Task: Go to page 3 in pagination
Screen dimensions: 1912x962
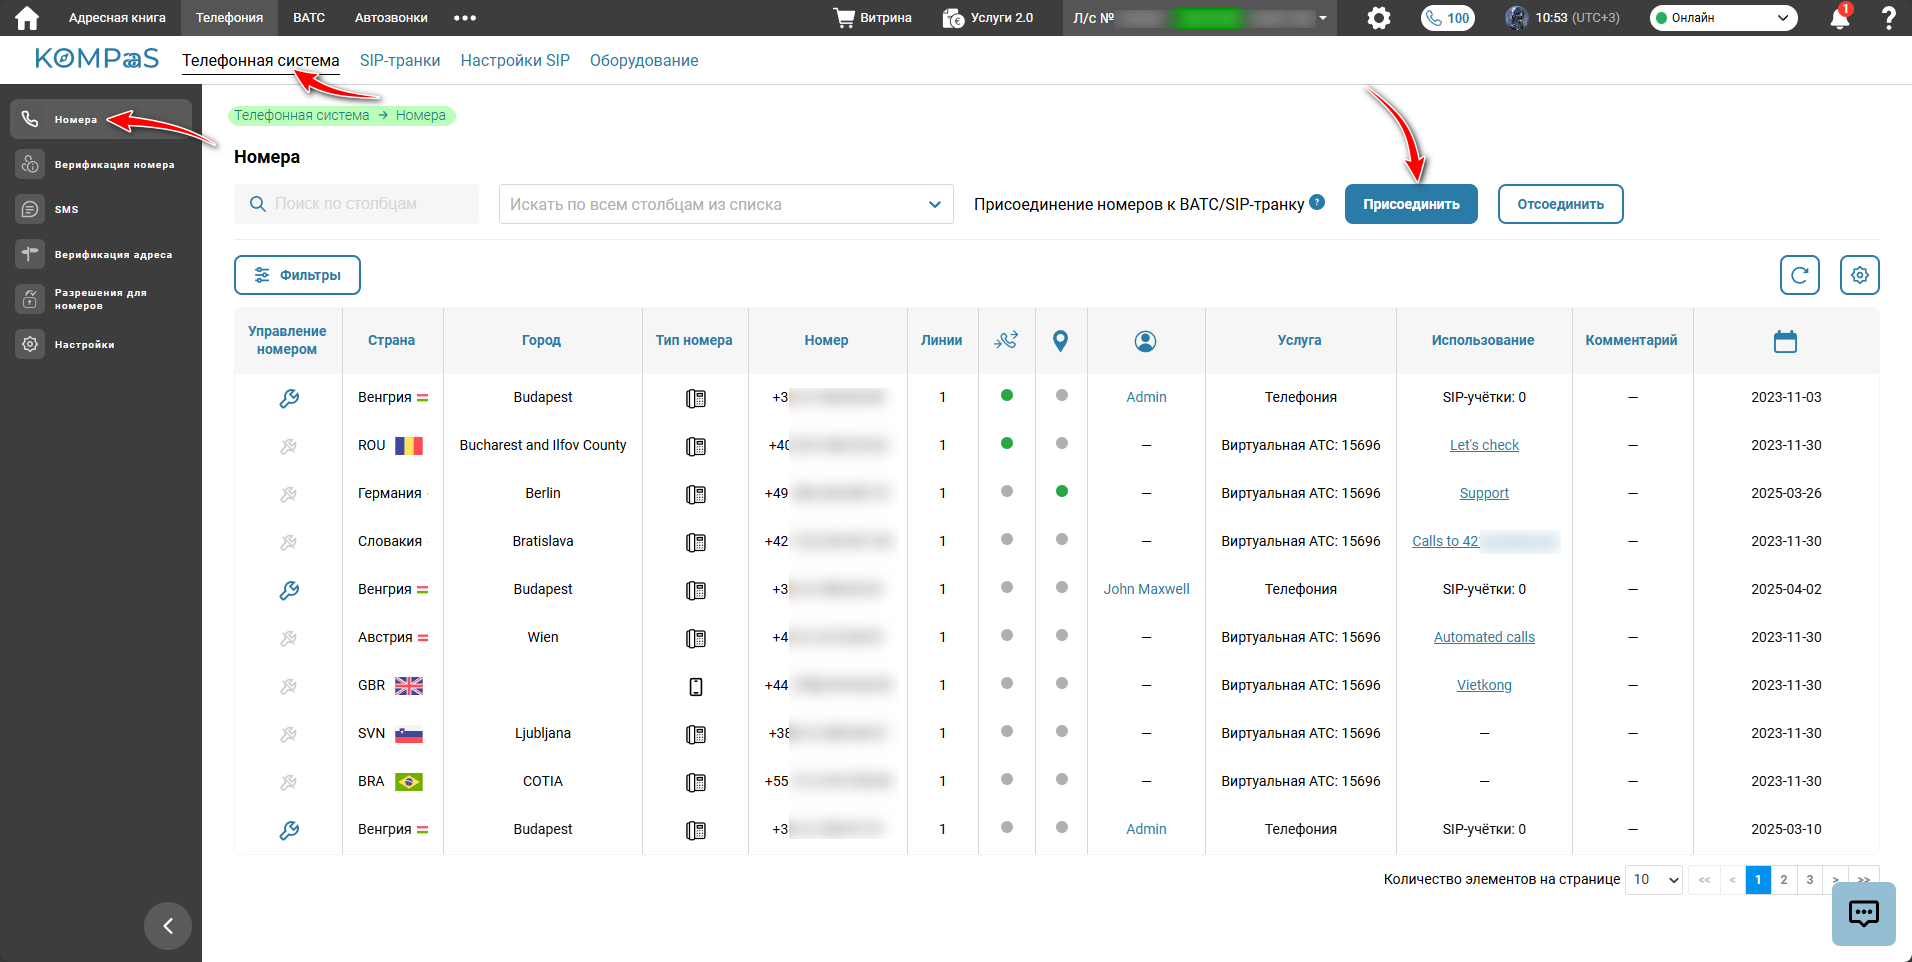Action: [x=1810, y=880]
